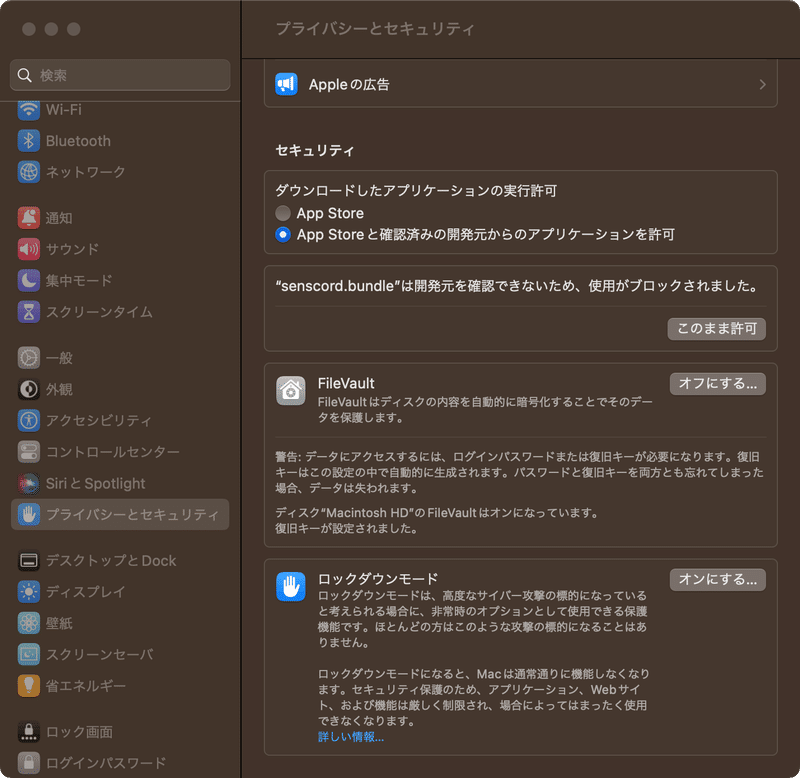The image size is (800, 778).
Task: Click the Apple の広告 megaphone icon
Action: [x=286, y=84]
